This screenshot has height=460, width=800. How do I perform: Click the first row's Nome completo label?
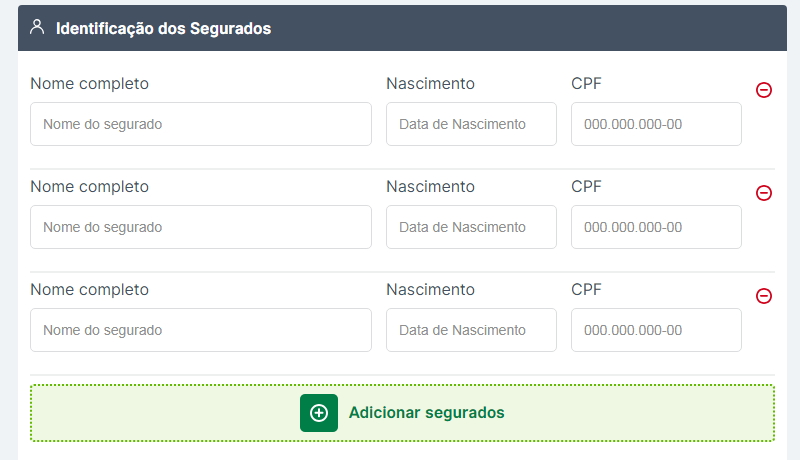click(89, 83)
